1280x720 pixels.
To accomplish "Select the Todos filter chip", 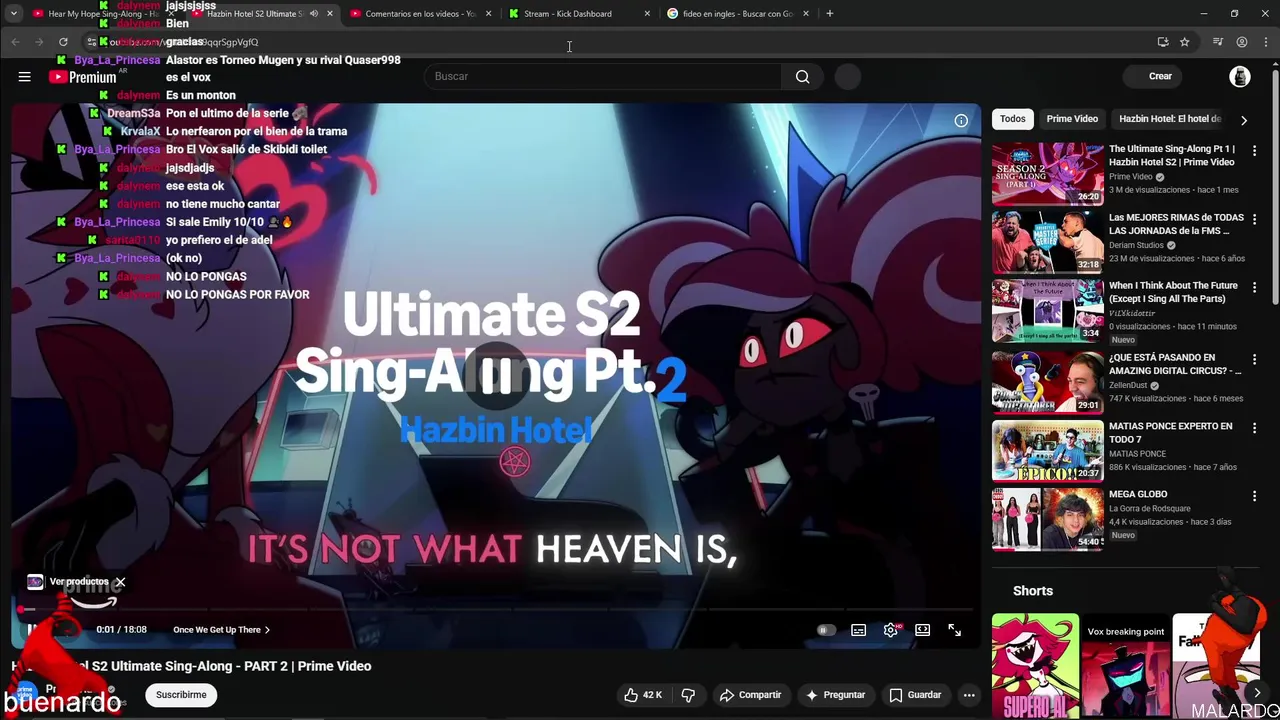I will [1013, 119].
